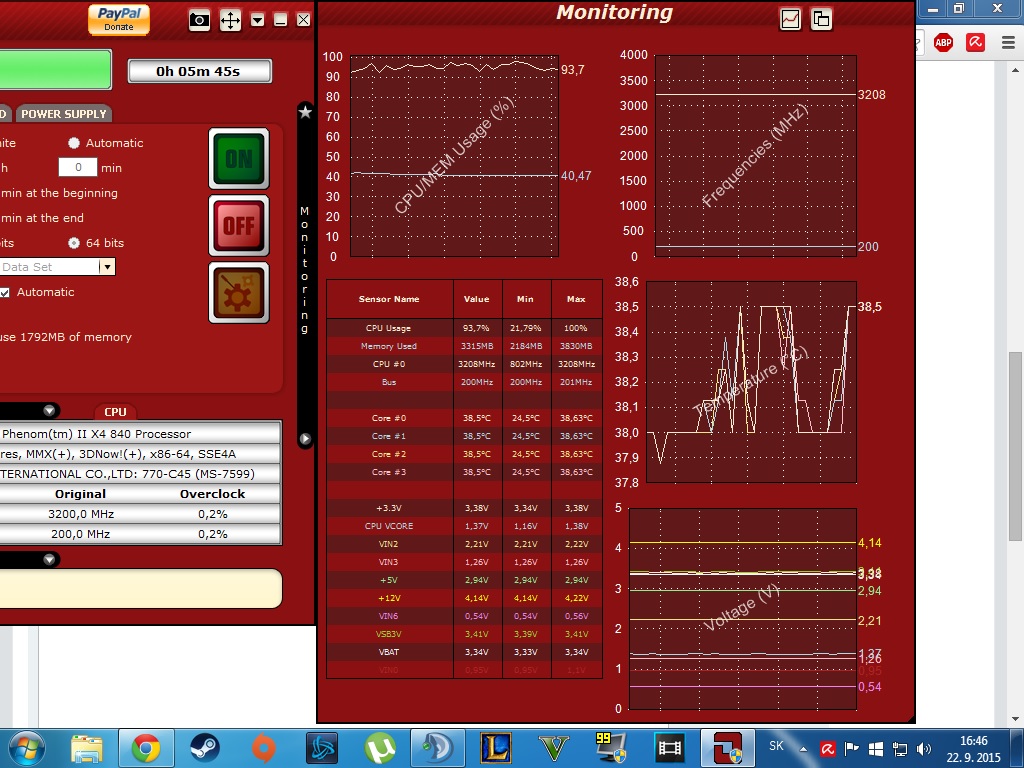Select the +12V sensor row
Image resolution: width=1024 pixels, height=768 pixels.
(x=464, y=598)
